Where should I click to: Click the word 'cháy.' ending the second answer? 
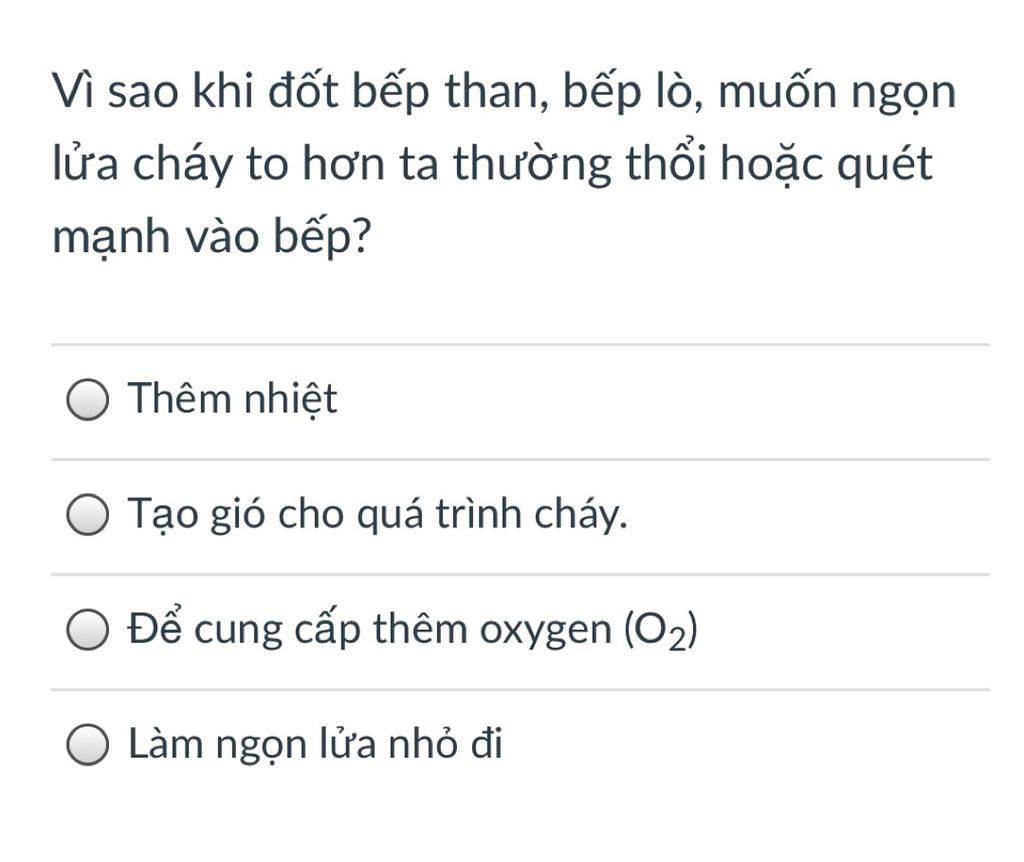tap(581, 515)
